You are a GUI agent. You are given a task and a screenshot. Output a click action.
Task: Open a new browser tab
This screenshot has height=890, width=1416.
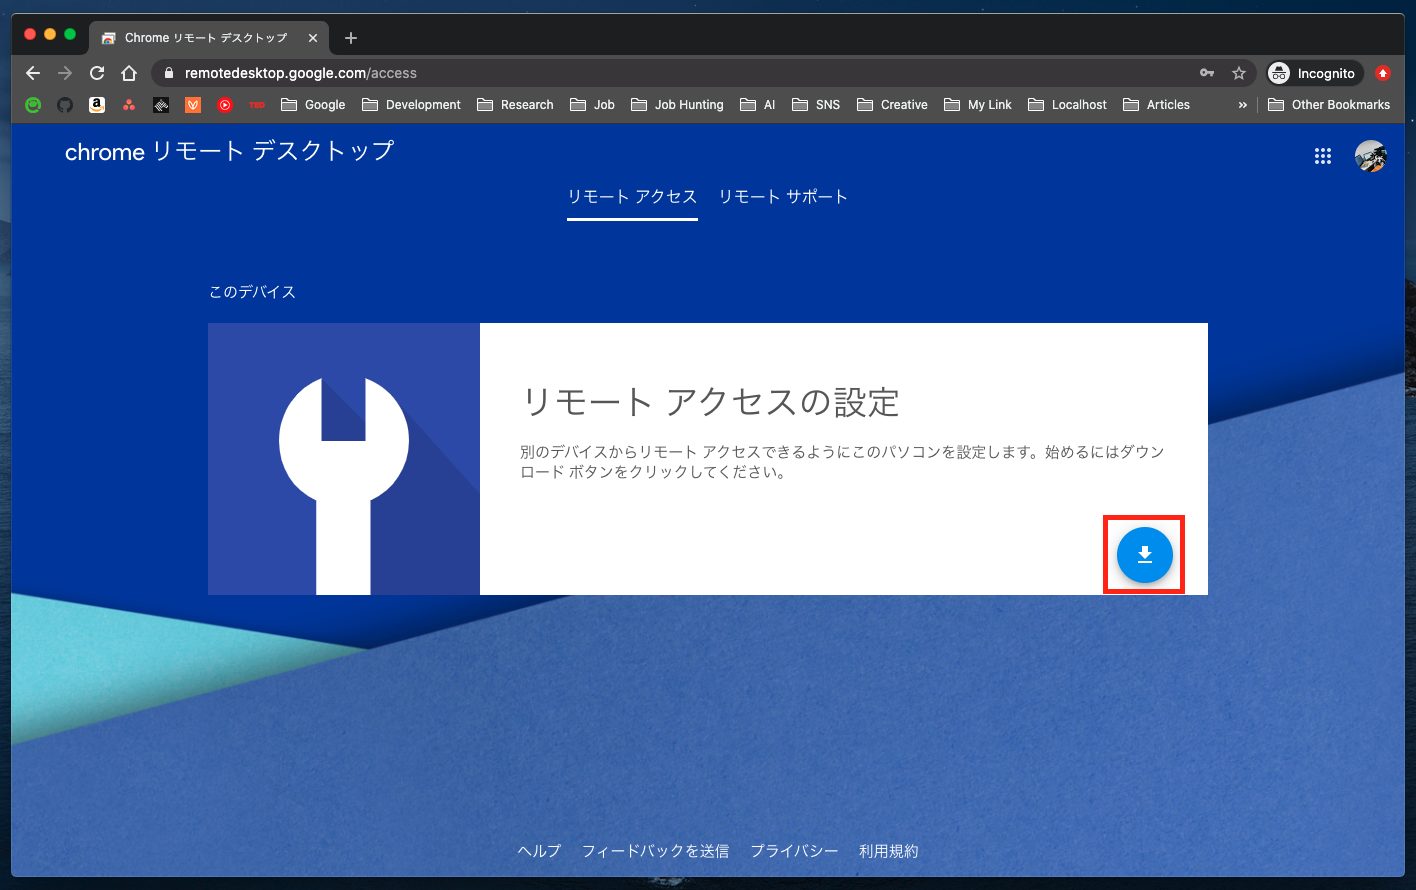pyautogui.click(x=350, y=38)
